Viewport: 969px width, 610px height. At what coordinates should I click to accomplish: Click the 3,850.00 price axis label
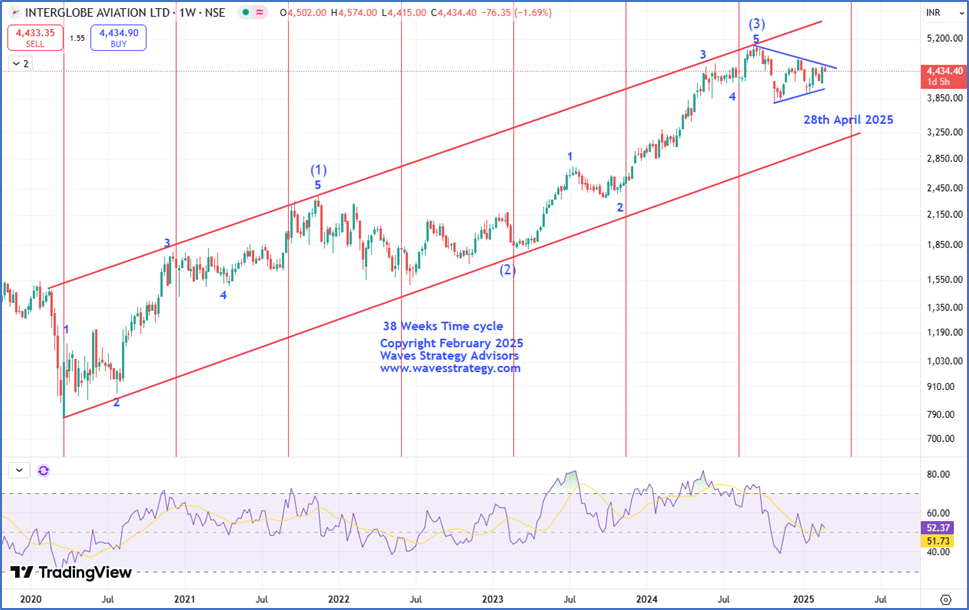tap(945, 98)
